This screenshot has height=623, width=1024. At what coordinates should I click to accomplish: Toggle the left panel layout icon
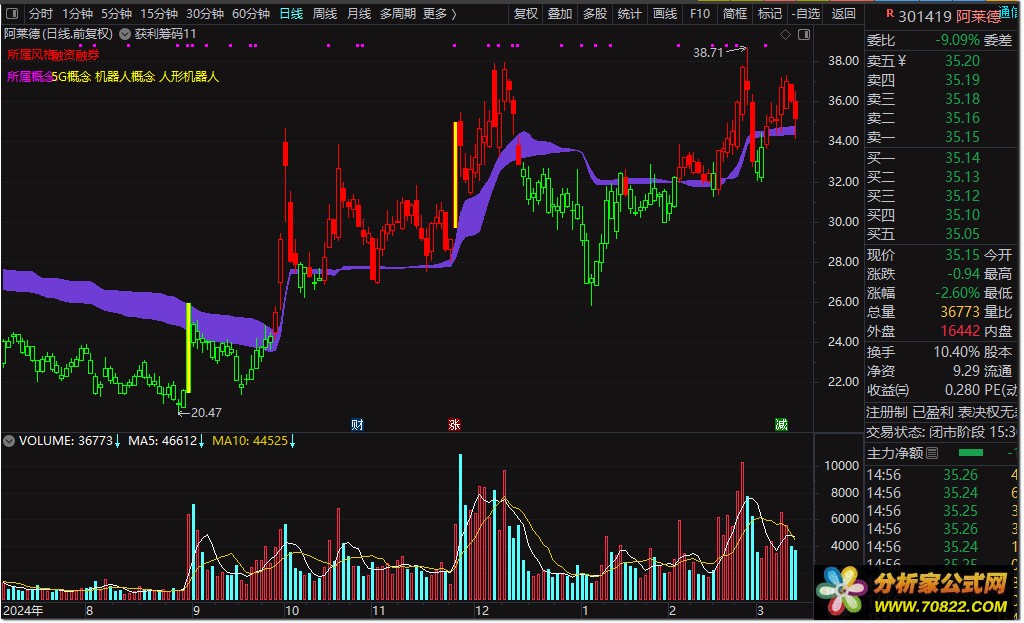[x=12, y=13]
